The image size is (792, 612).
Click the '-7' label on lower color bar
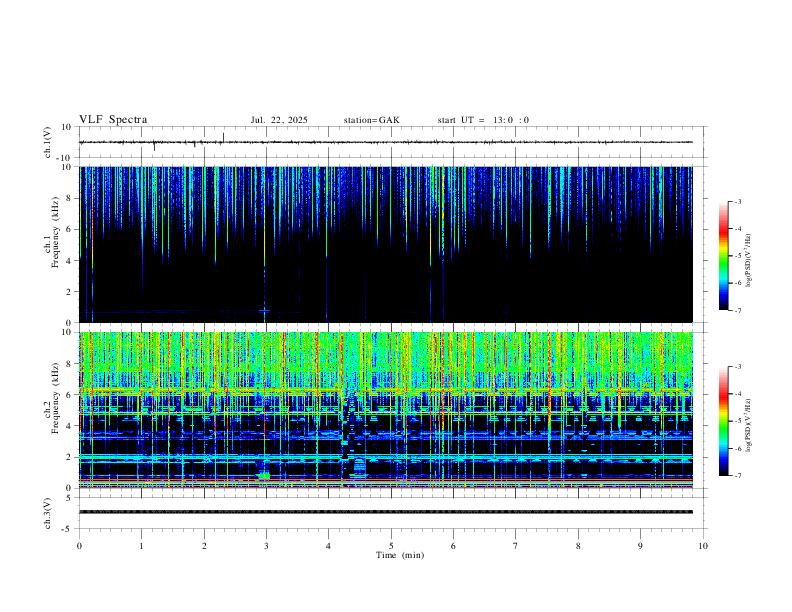(x=737, y=476)
